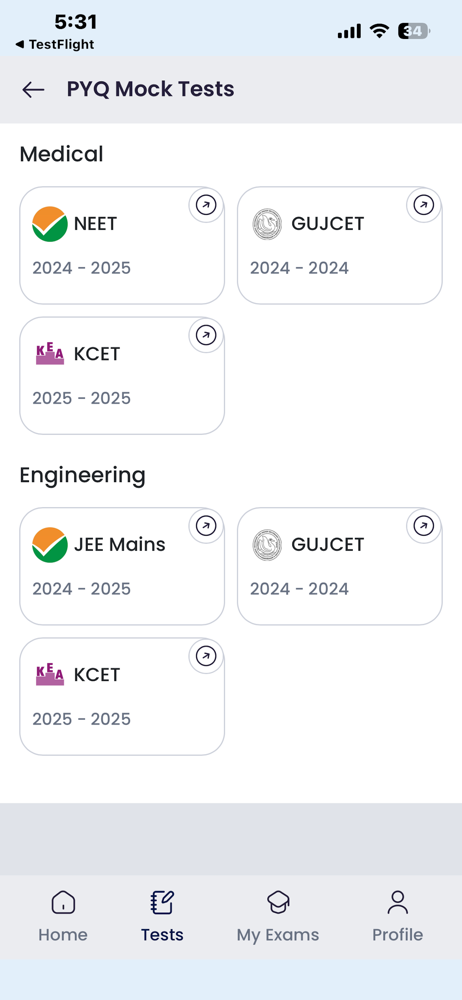Switch to My Exams tab
This screenshot has height=1000, width=462.
tap(278, 917)
